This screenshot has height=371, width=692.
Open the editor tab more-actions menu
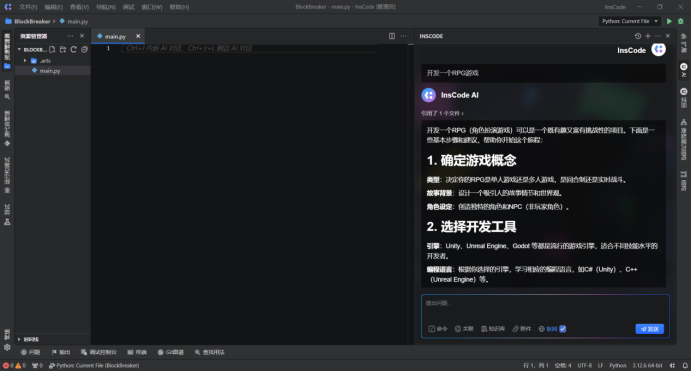coord(403,36)
